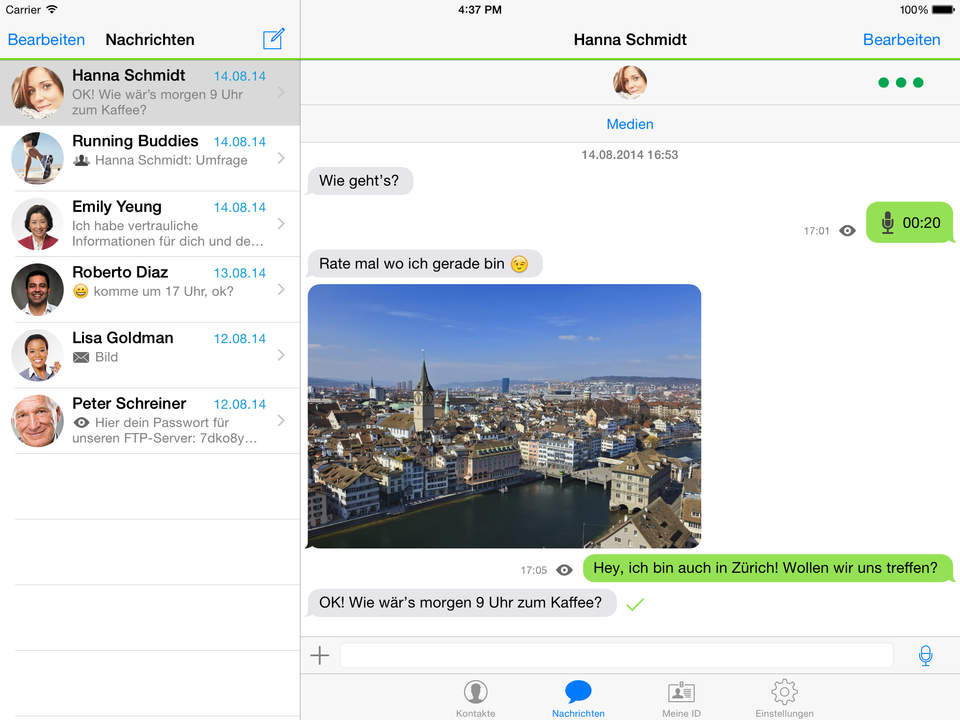
Task: Focus the message text input field
Action: [615, 656]
